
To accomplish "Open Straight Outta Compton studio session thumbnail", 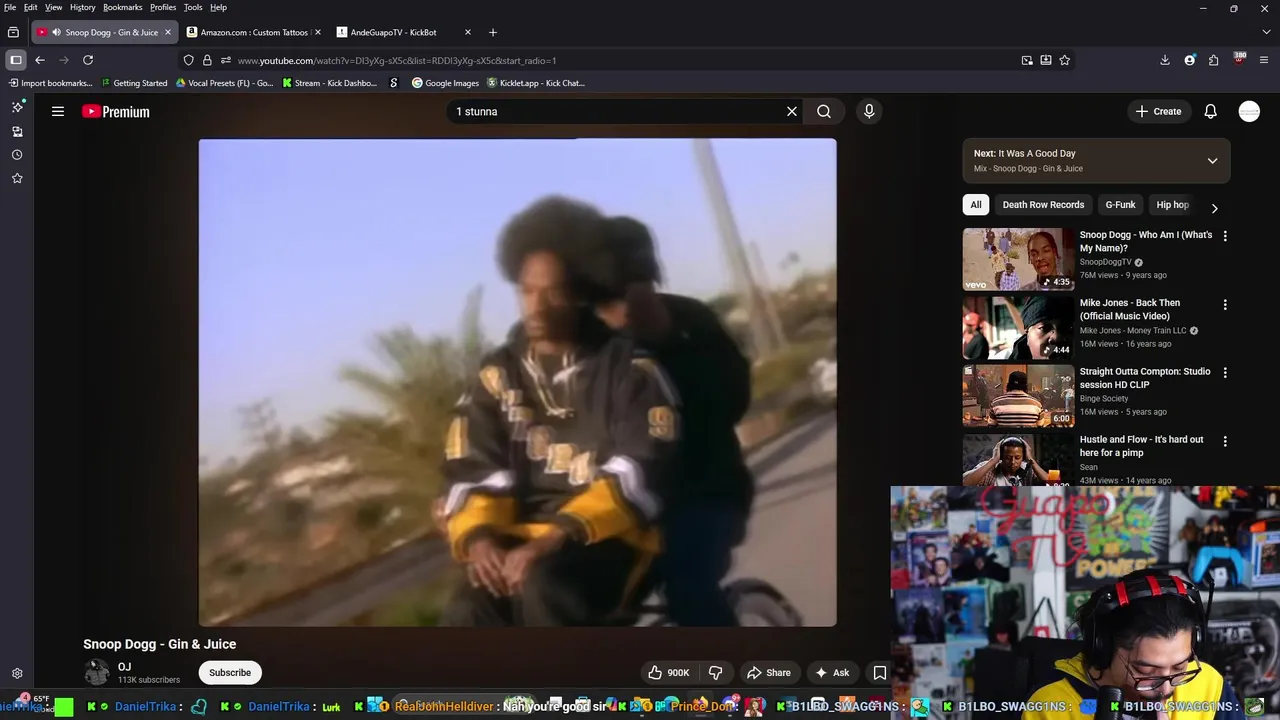I will pyautogui.click(x=1018, y=395).
